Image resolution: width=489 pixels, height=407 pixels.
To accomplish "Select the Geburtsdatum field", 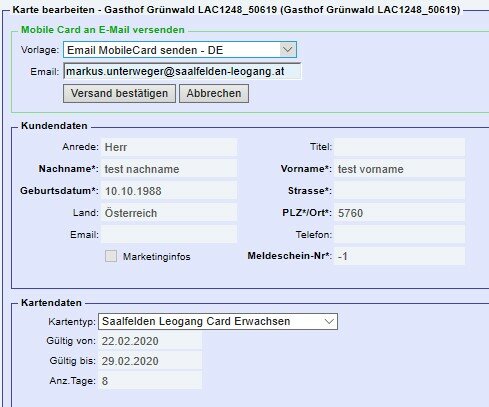I will click(169, 191).
